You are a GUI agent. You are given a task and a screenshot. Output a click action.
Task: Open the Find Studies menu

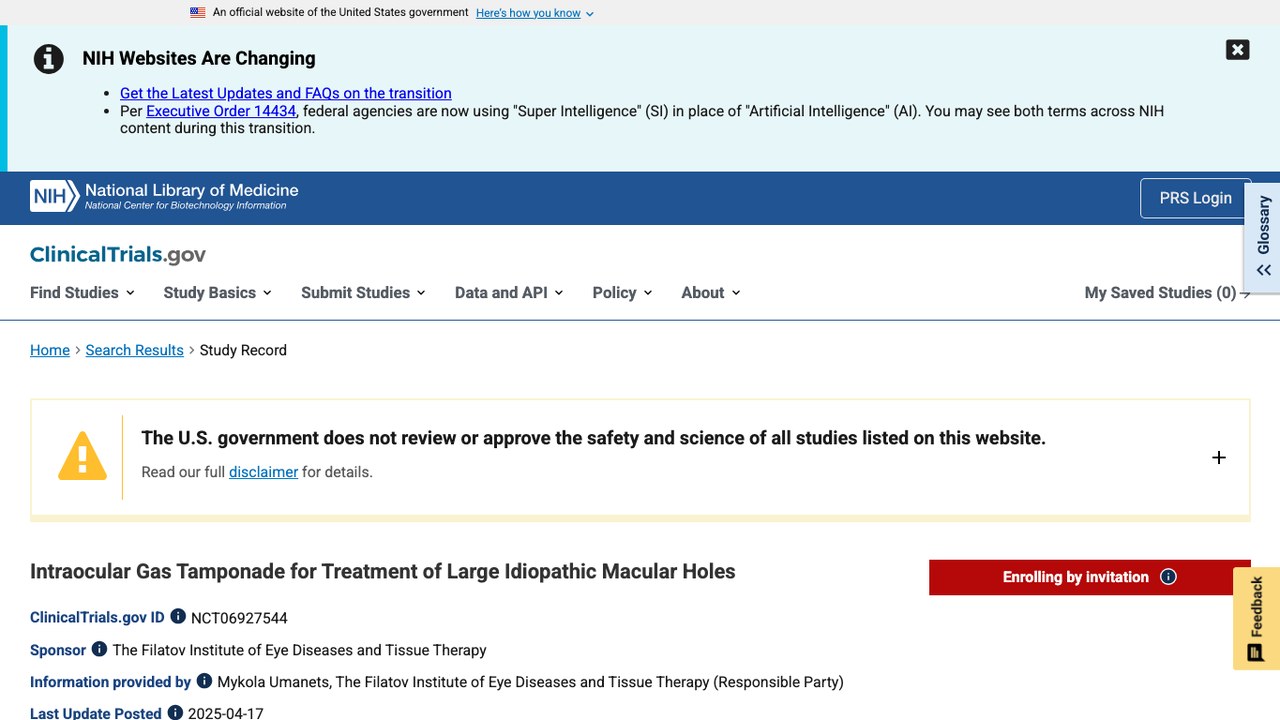pyautogui.click(x=82, y=292)
